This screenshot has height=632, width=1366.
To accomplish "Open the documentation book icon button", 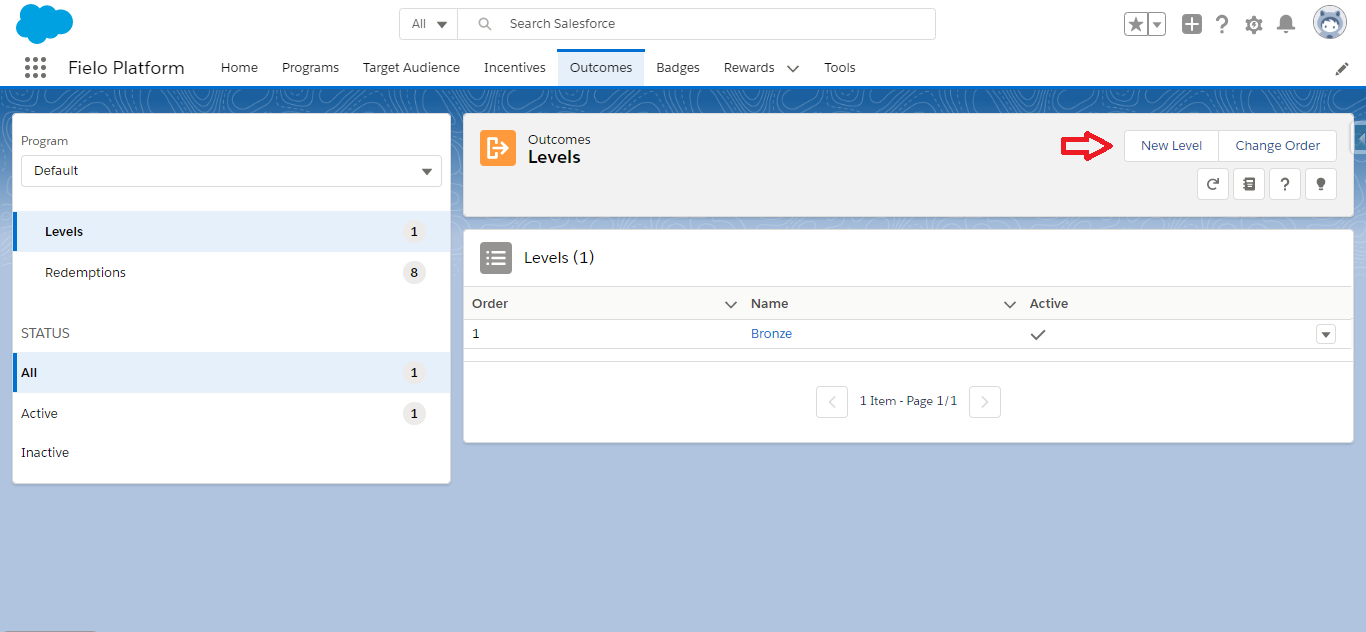I will 1249,184.
